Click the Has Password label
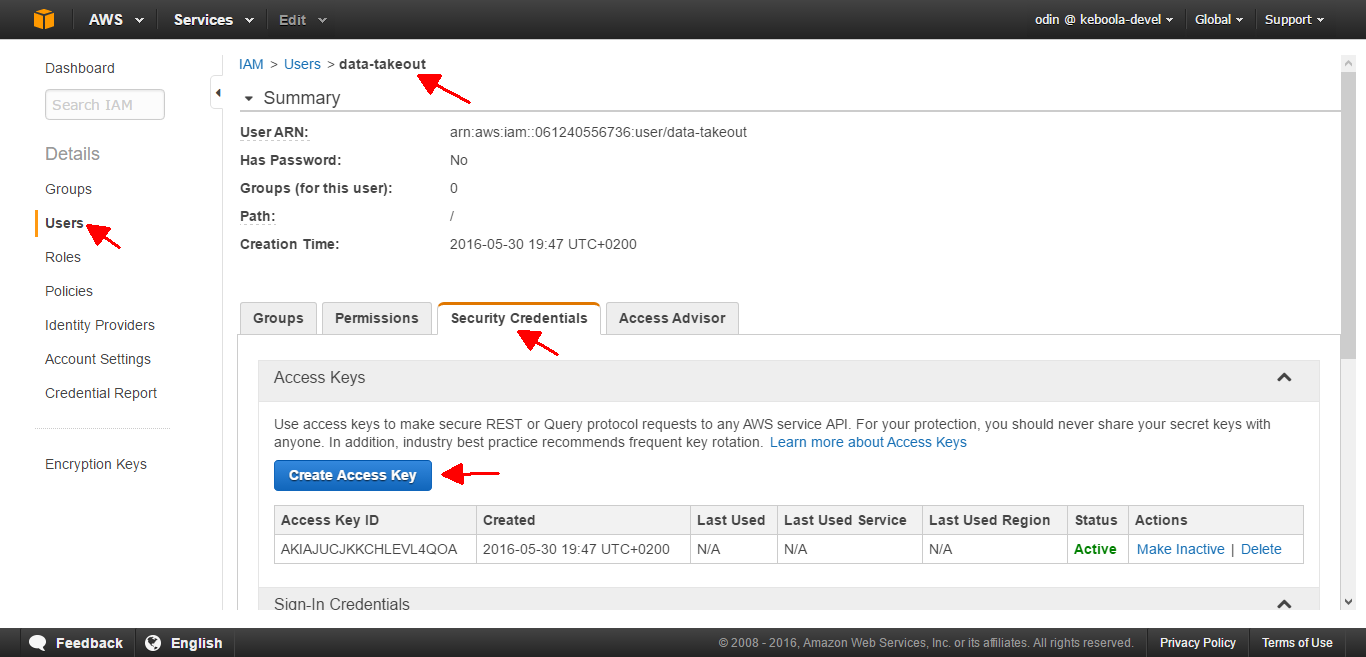1366x657 pixels. coord(290,160)
